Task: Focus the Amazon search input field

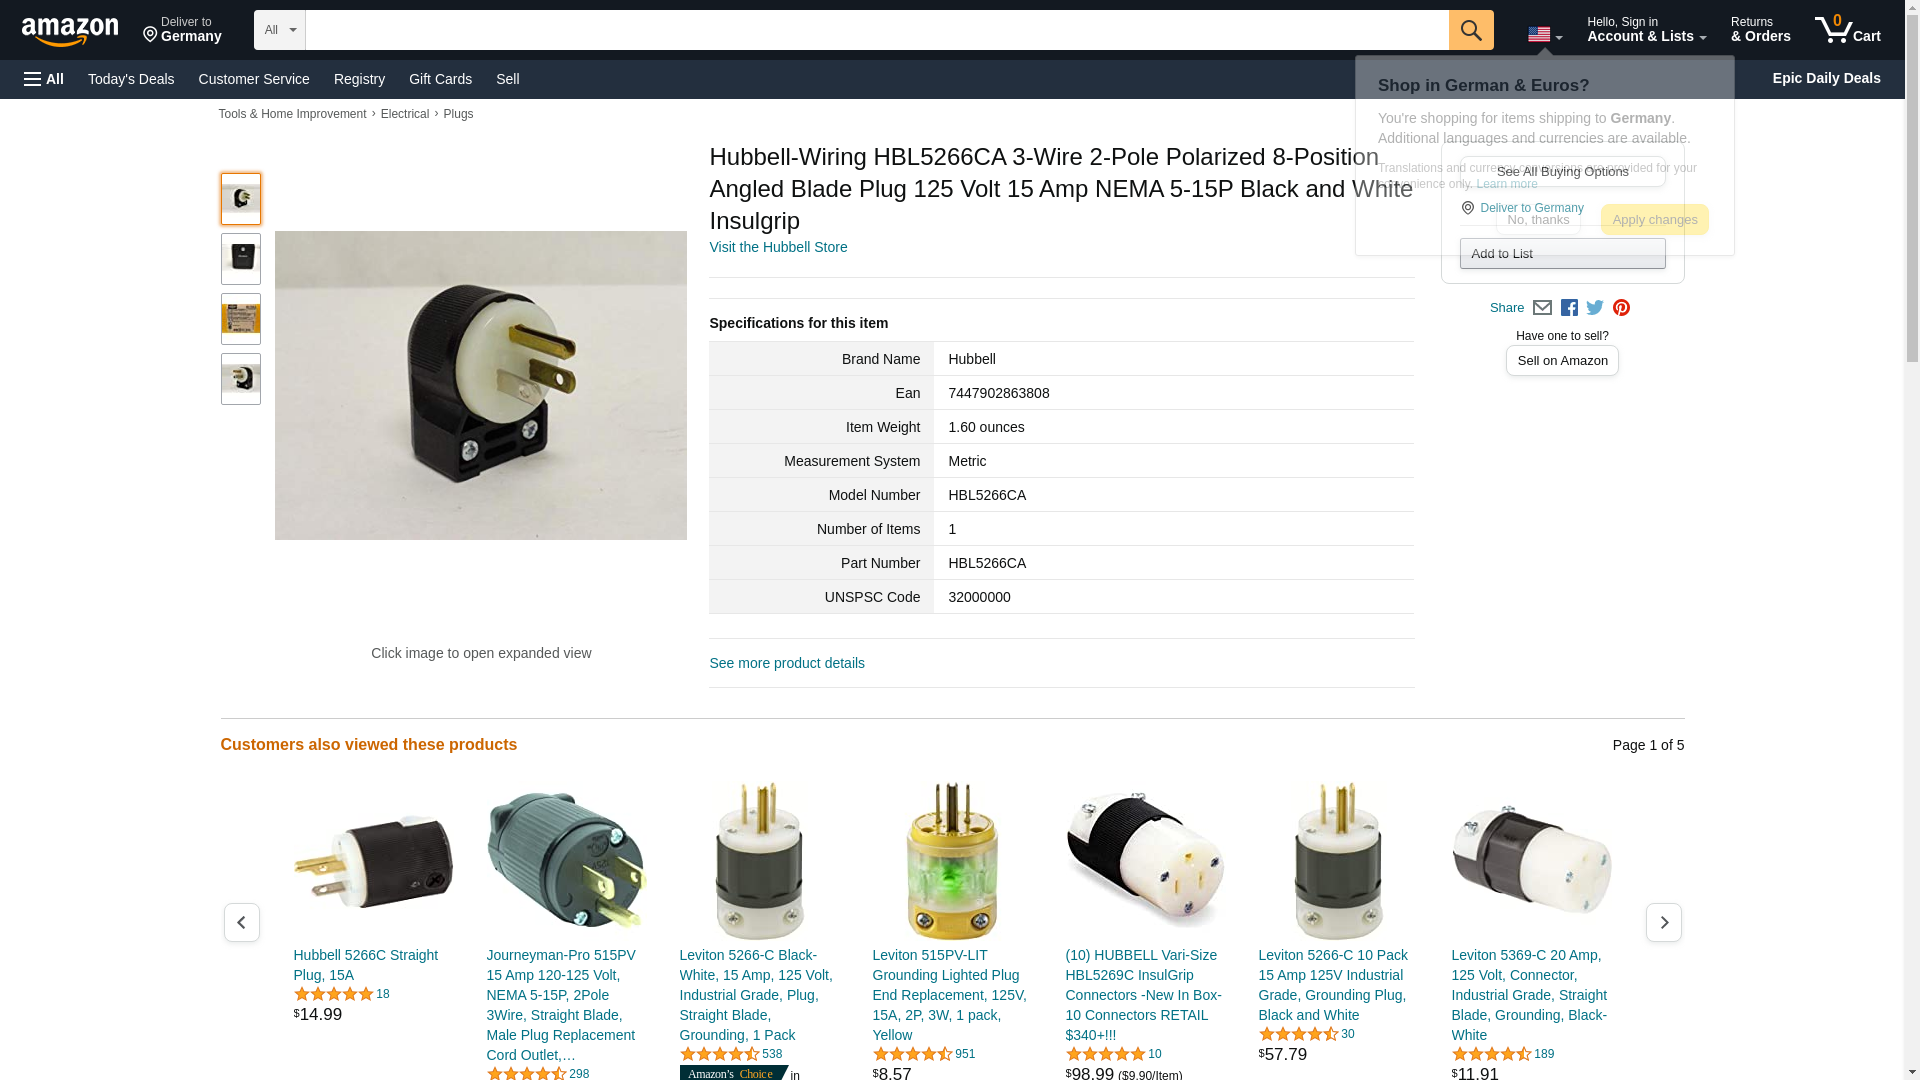Action: 877,30
